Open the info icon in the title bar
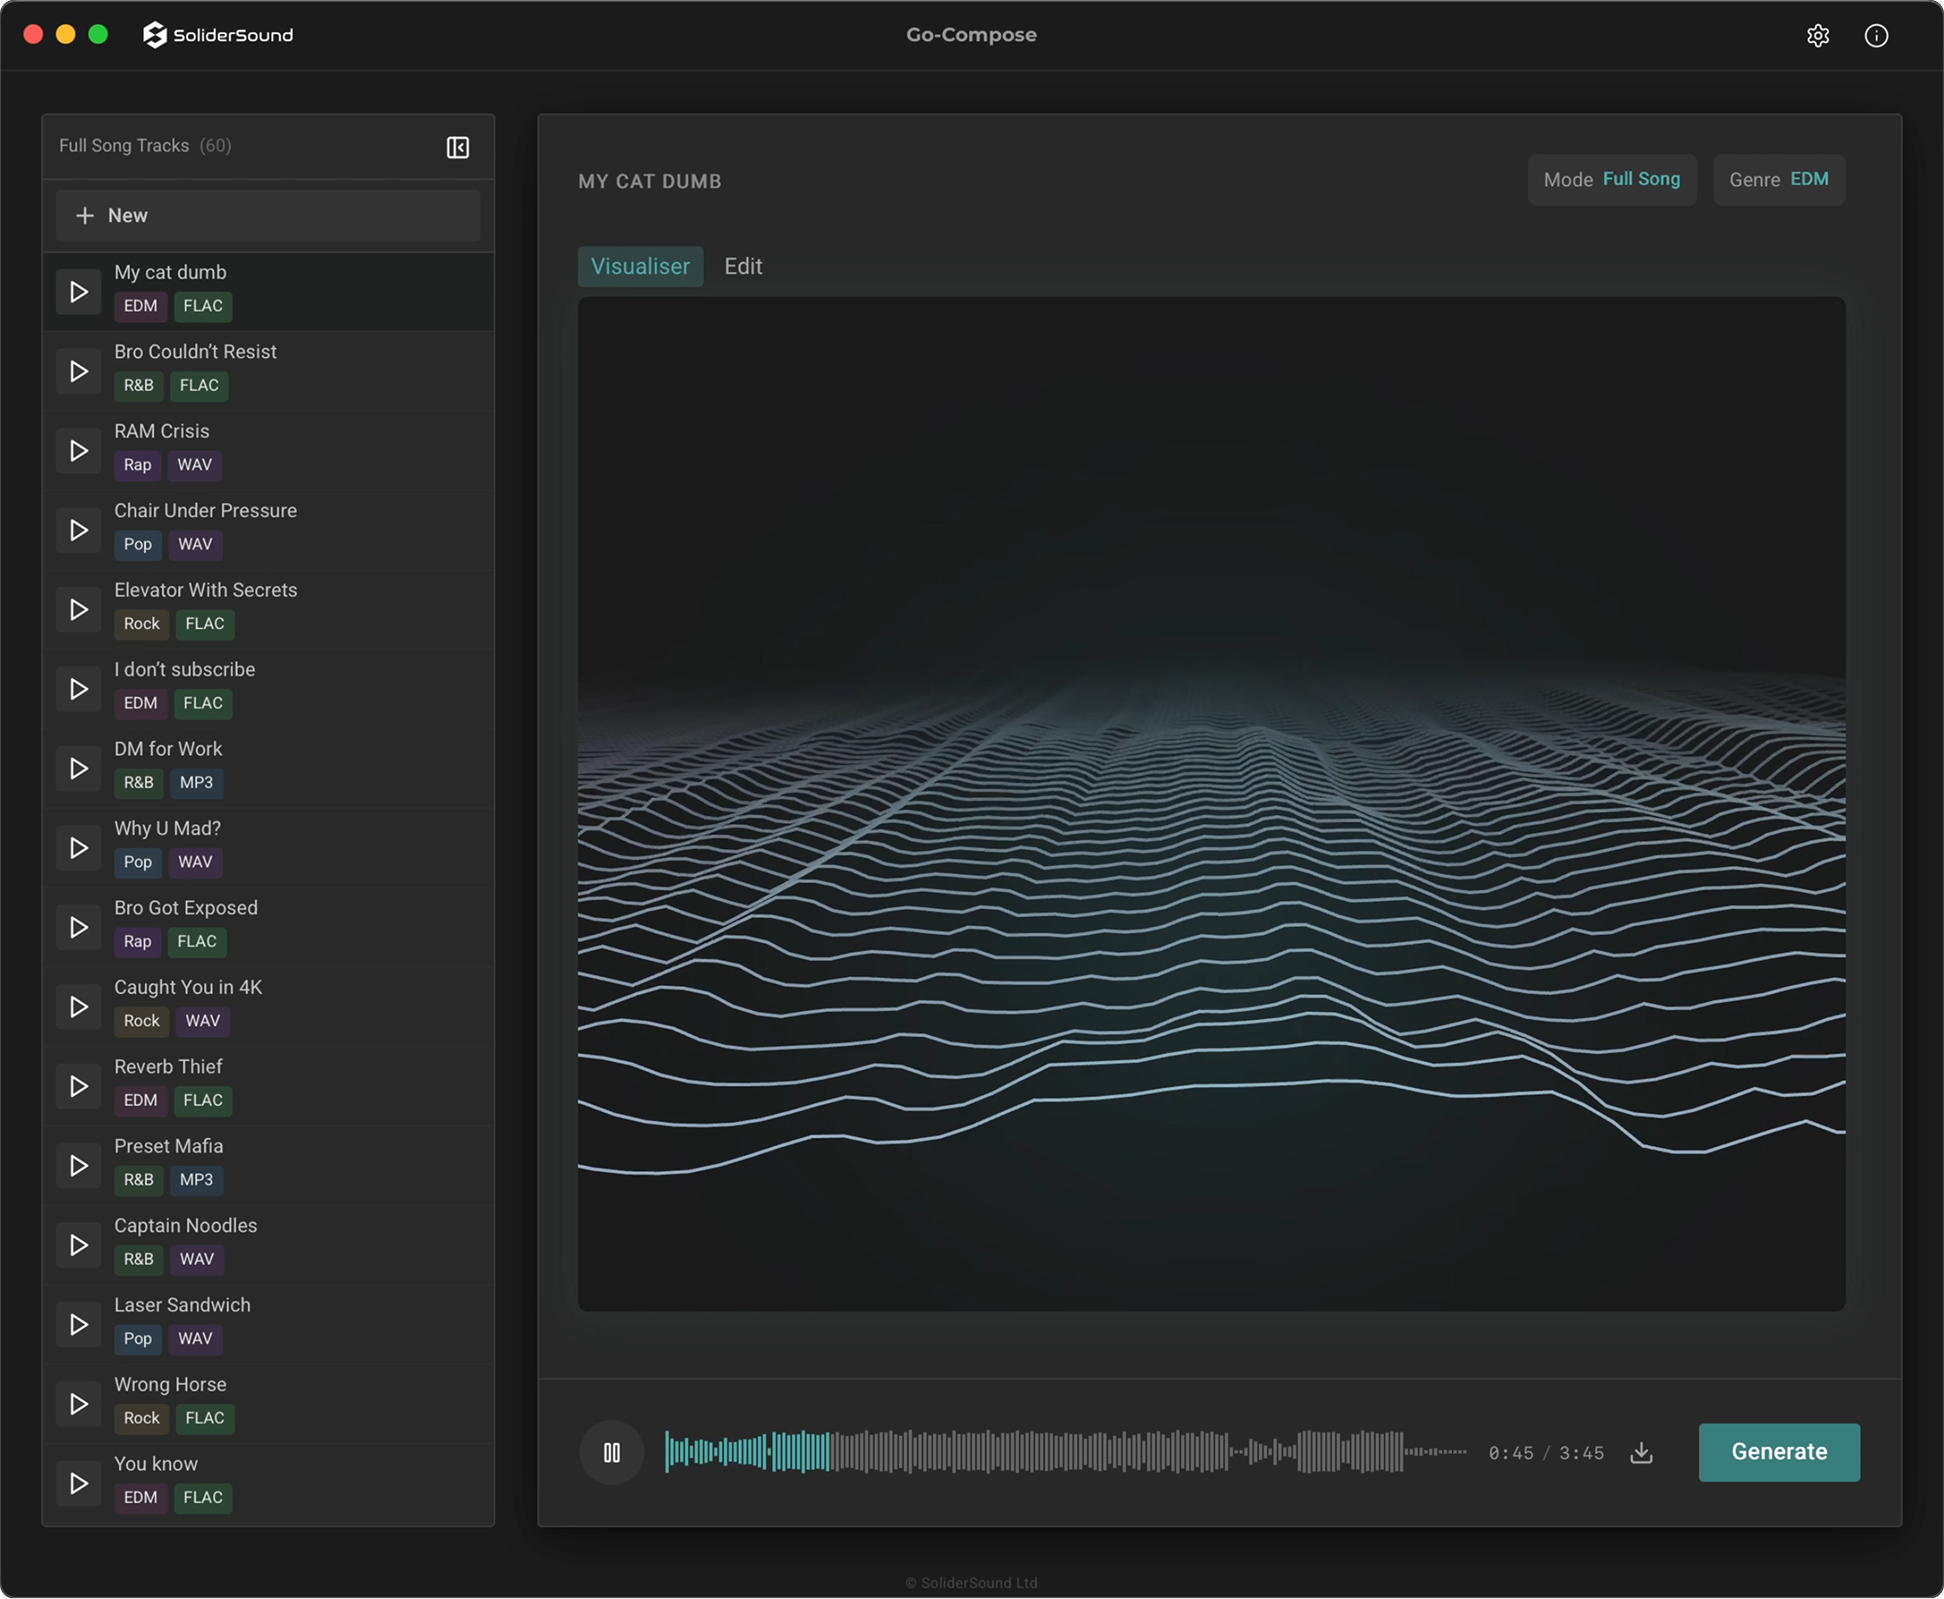Image resolution: width=1944 pixels, height=1599 pixels. point(1876,35)
